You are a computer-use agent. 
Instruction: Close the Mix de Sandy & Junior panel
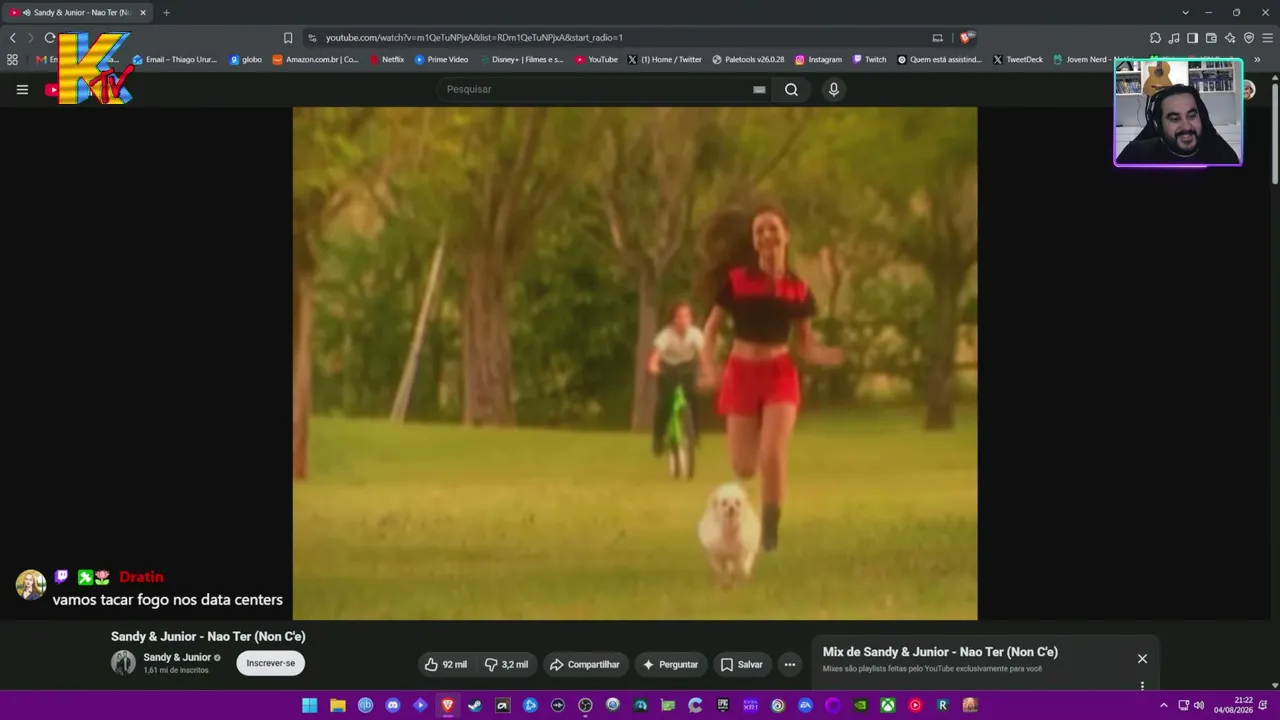pyautogui.click(x=1142, y=658)
